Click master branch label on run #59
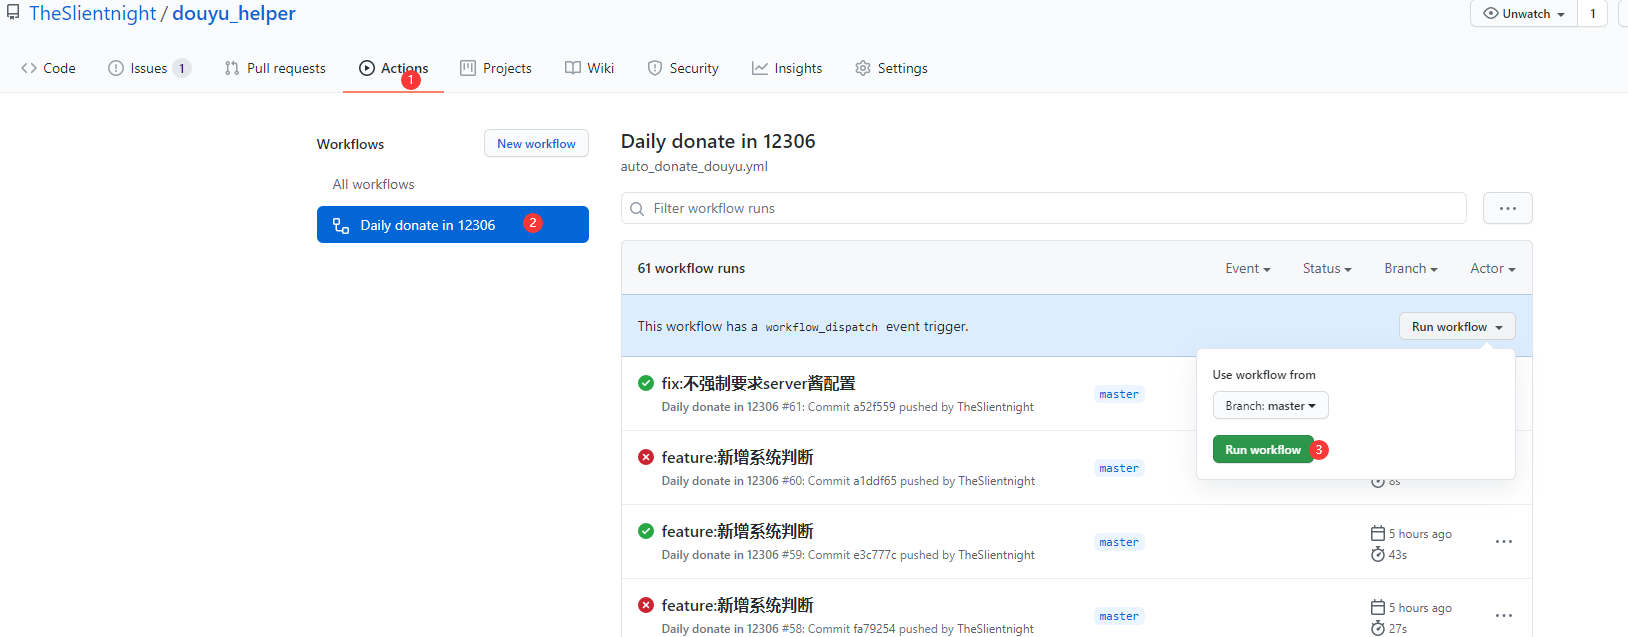The width and height of the screenshot is (1628, 637). point(1119,542)
